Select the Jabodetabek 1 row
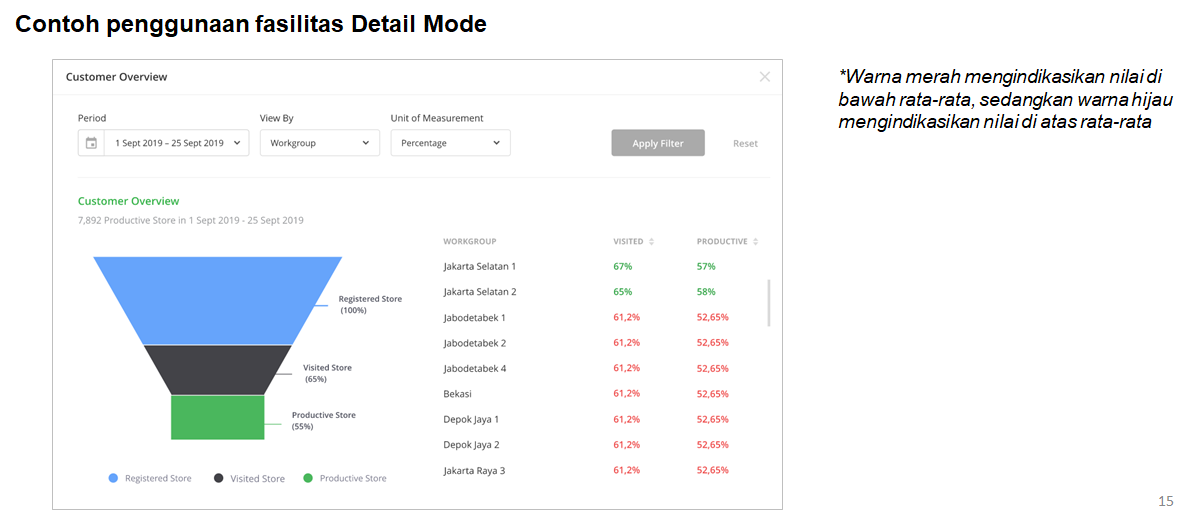The image size is (1185, 520). click(602, 317)
